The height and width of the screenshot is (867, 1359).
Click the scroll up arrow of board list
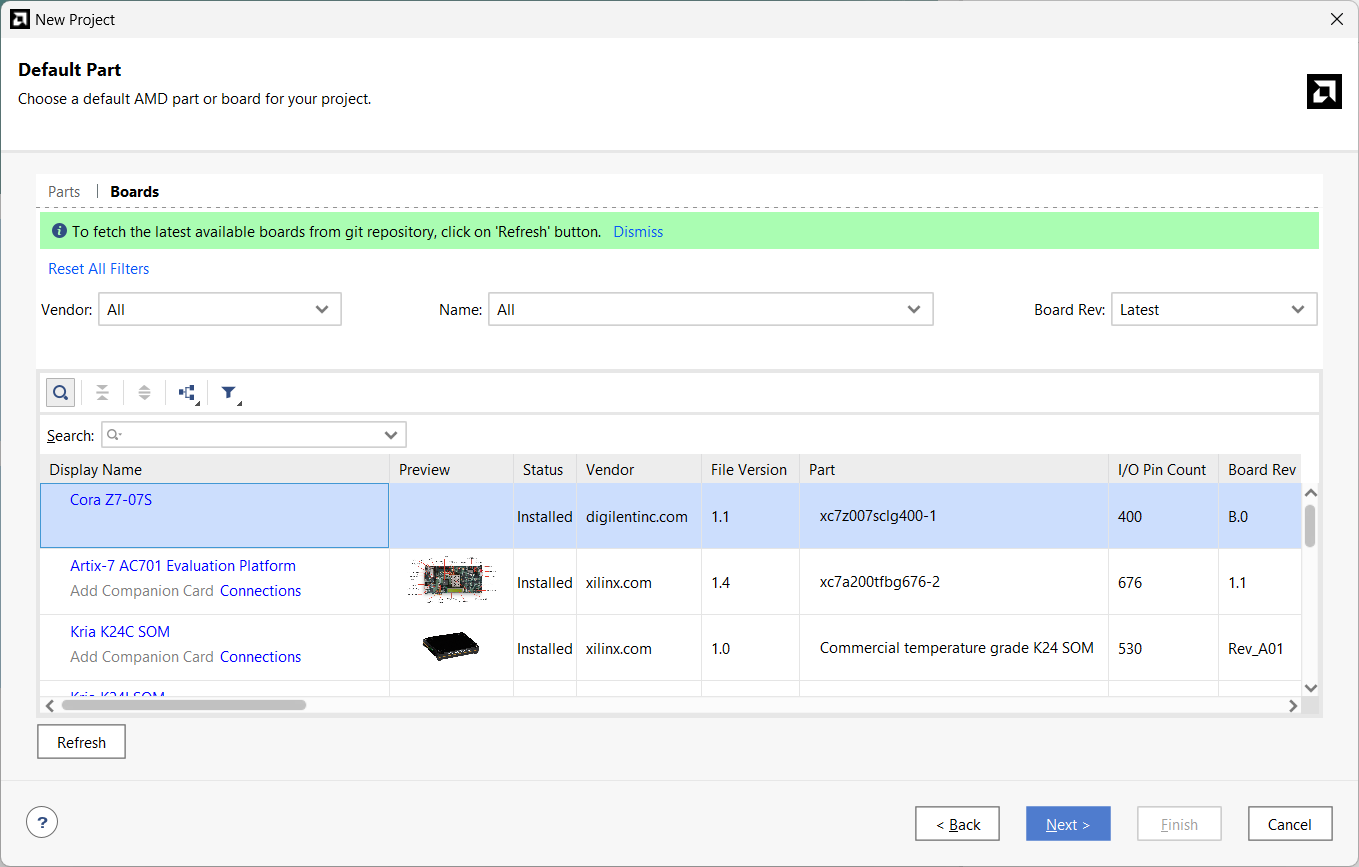point(1311,493)
